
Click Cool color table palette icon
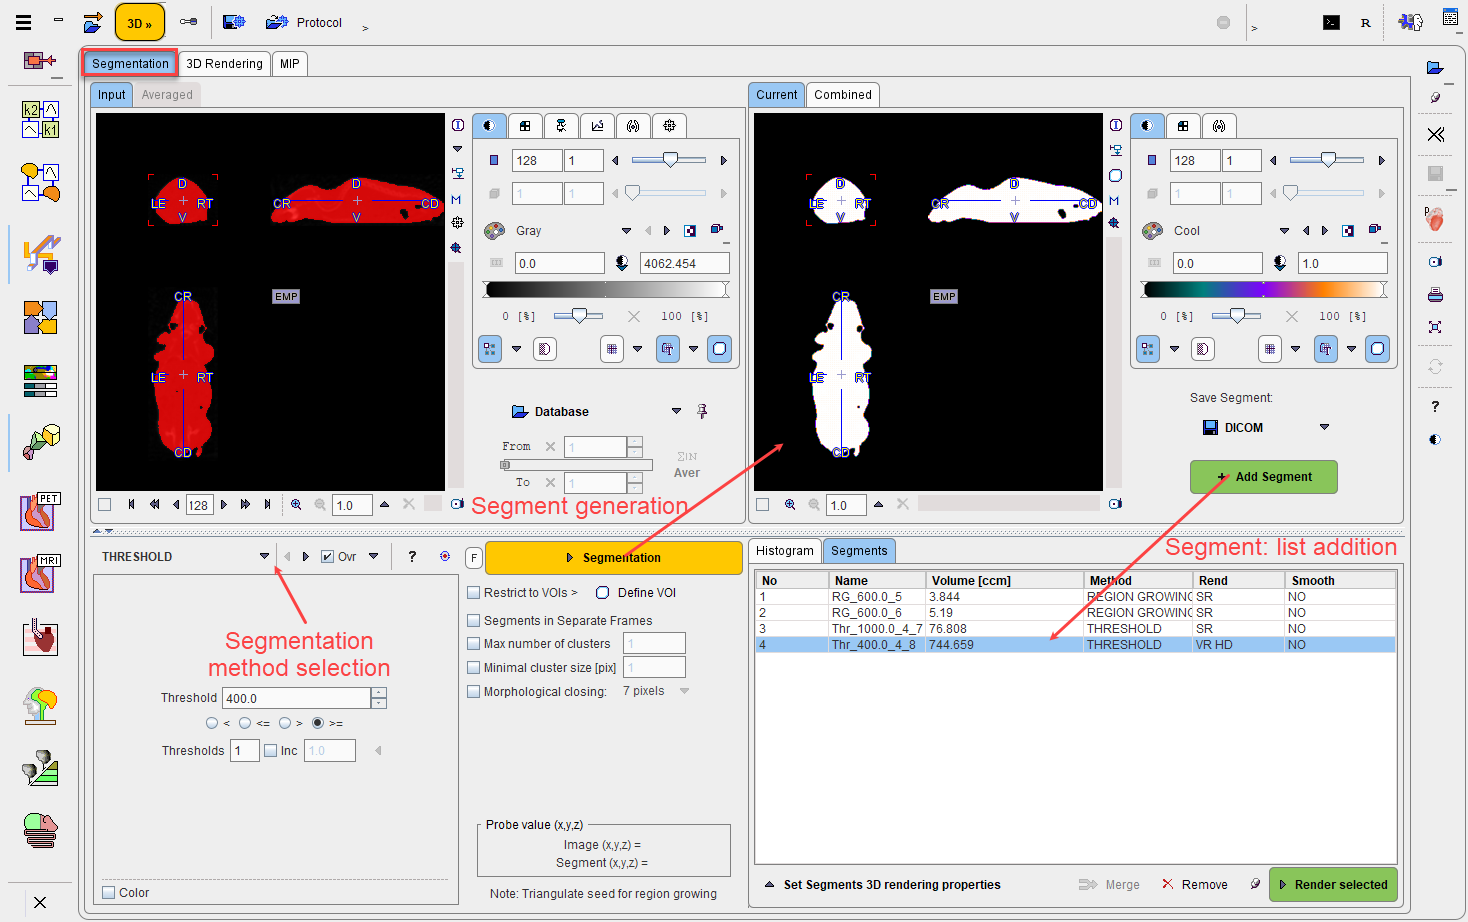[x=1152, y=231]
